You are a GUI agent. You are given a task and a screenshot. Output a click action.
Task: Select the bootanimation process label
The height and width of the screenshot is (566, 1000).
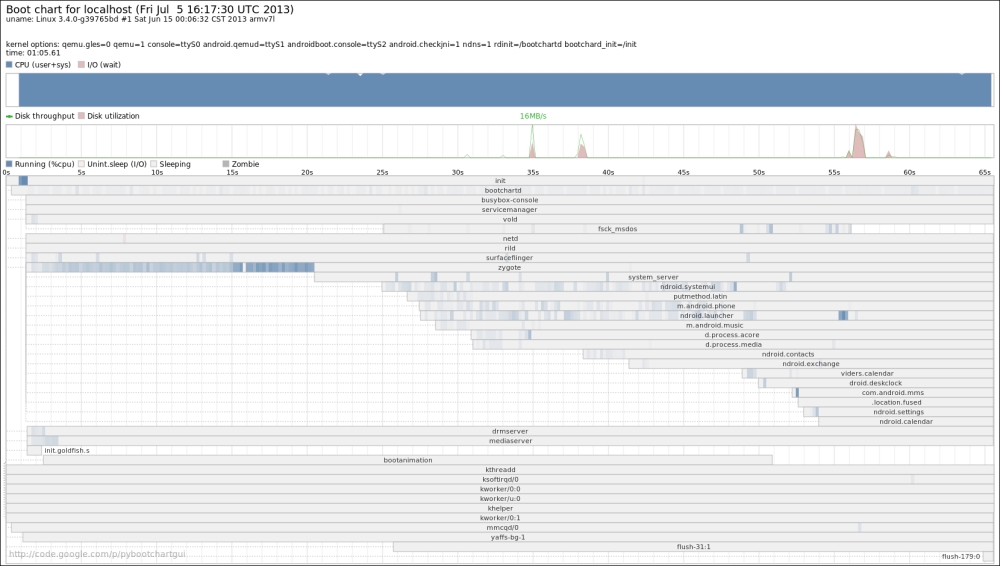click(x=408, y=460)
